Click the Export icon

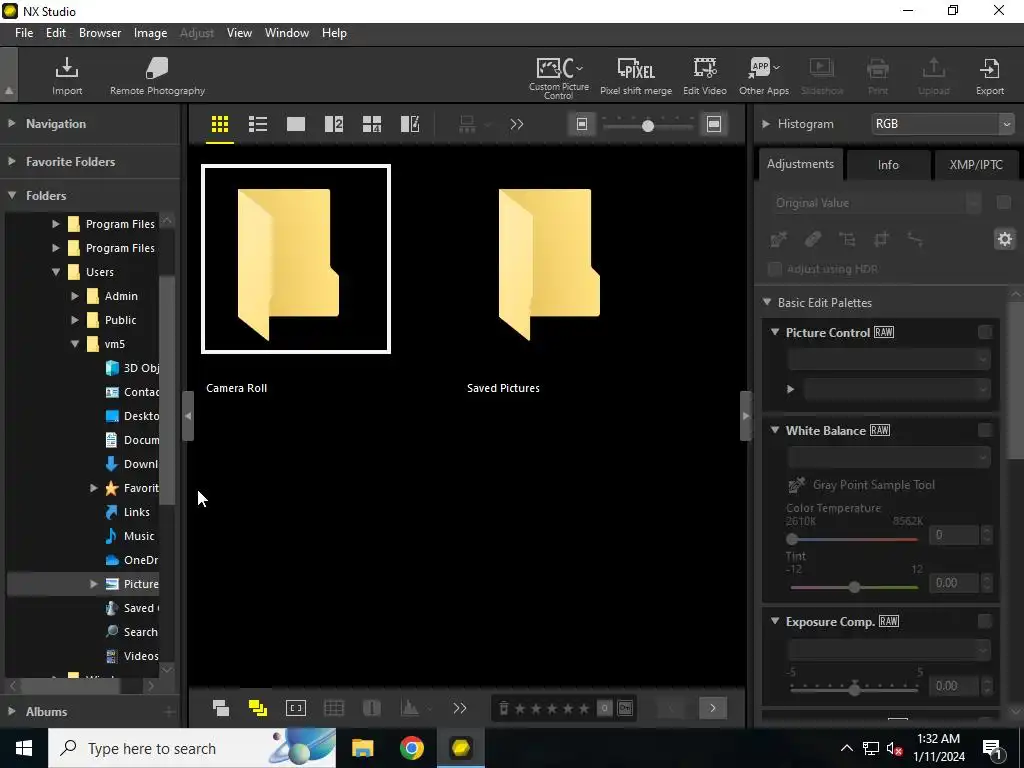click(x=990, y=76)
